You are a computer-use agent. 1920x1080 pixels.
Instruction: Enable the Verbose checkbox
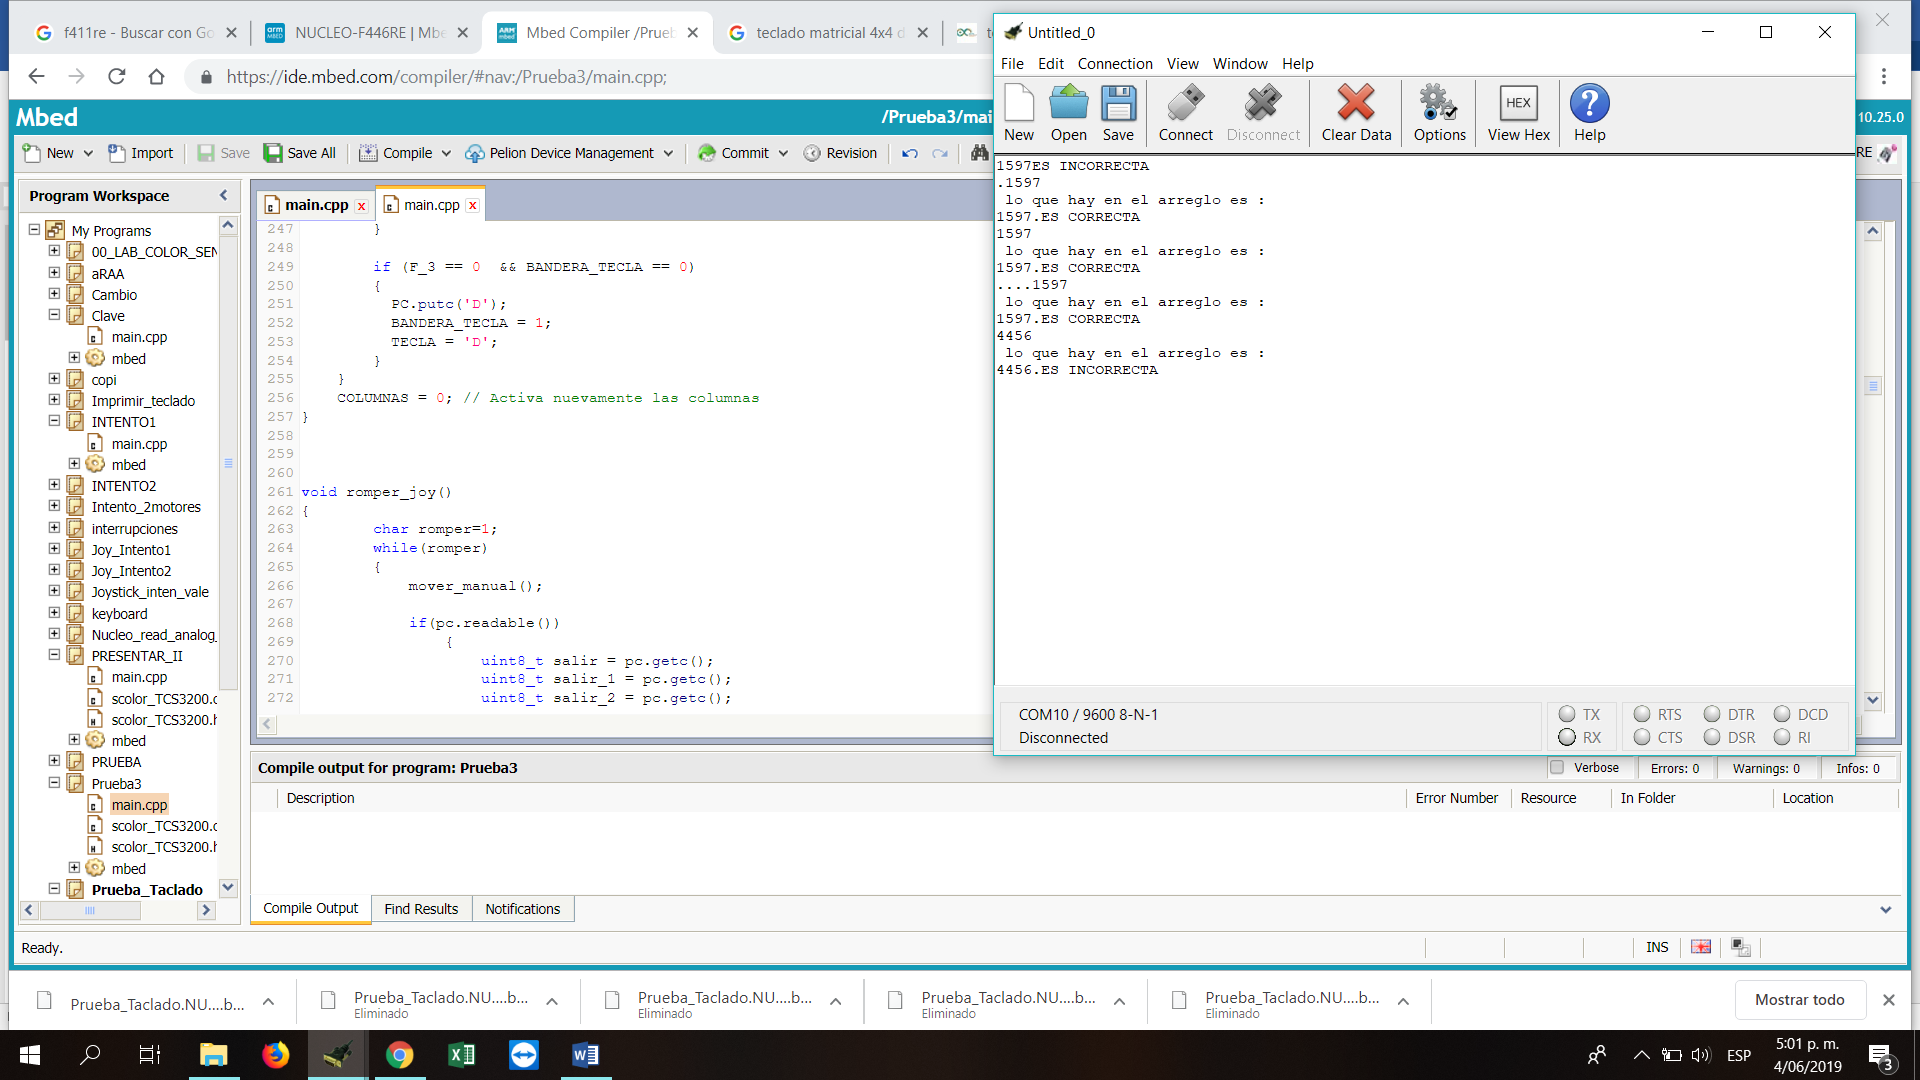click(1557, 767)
